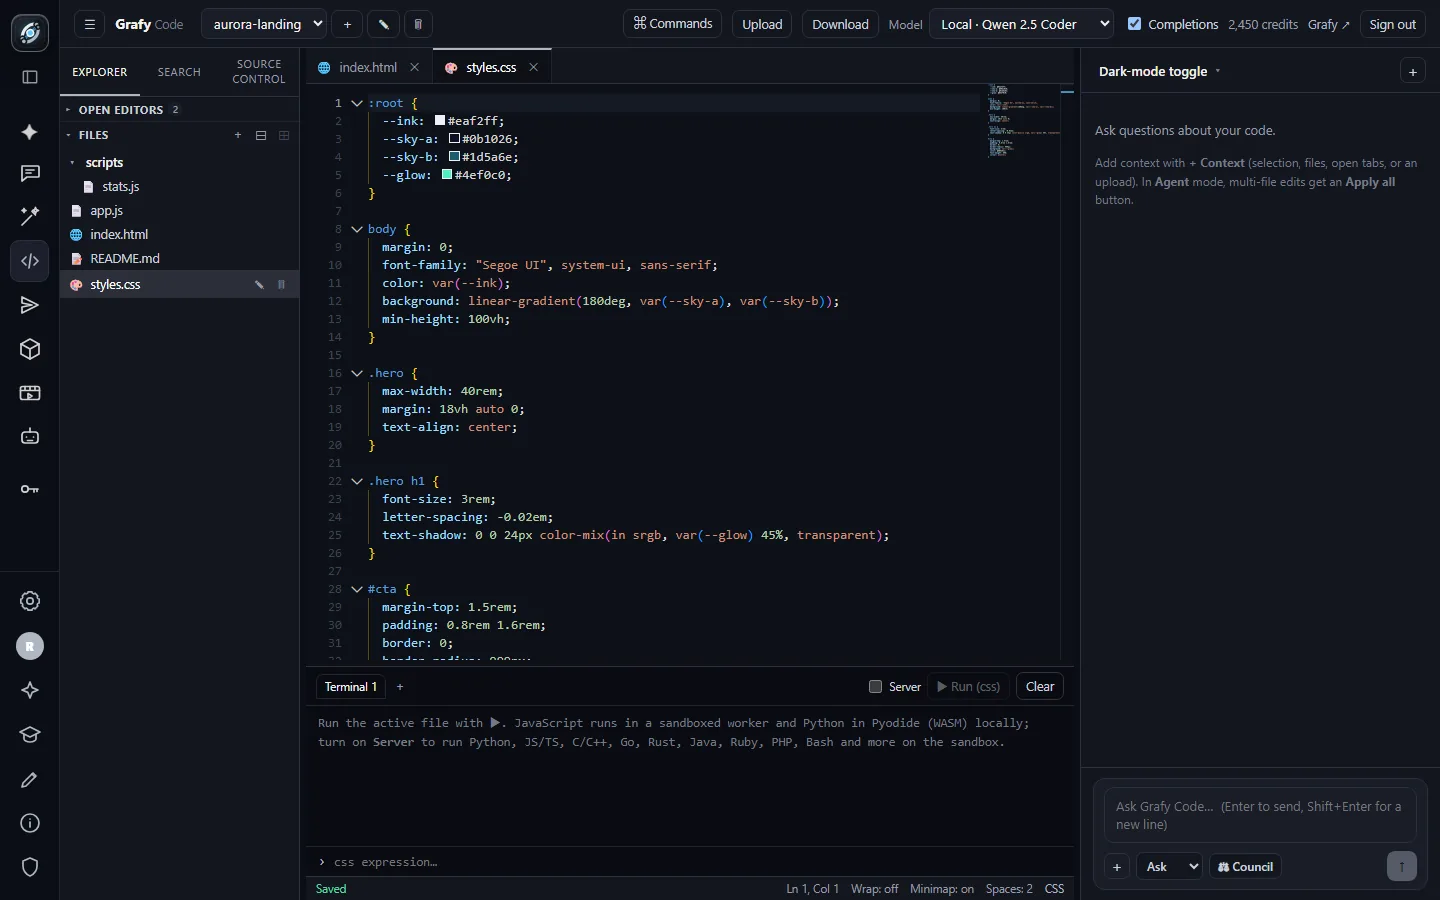Add a new terminal with plus tab
The width and height of the screenshot is (1440, 900).
click(400, 687)
